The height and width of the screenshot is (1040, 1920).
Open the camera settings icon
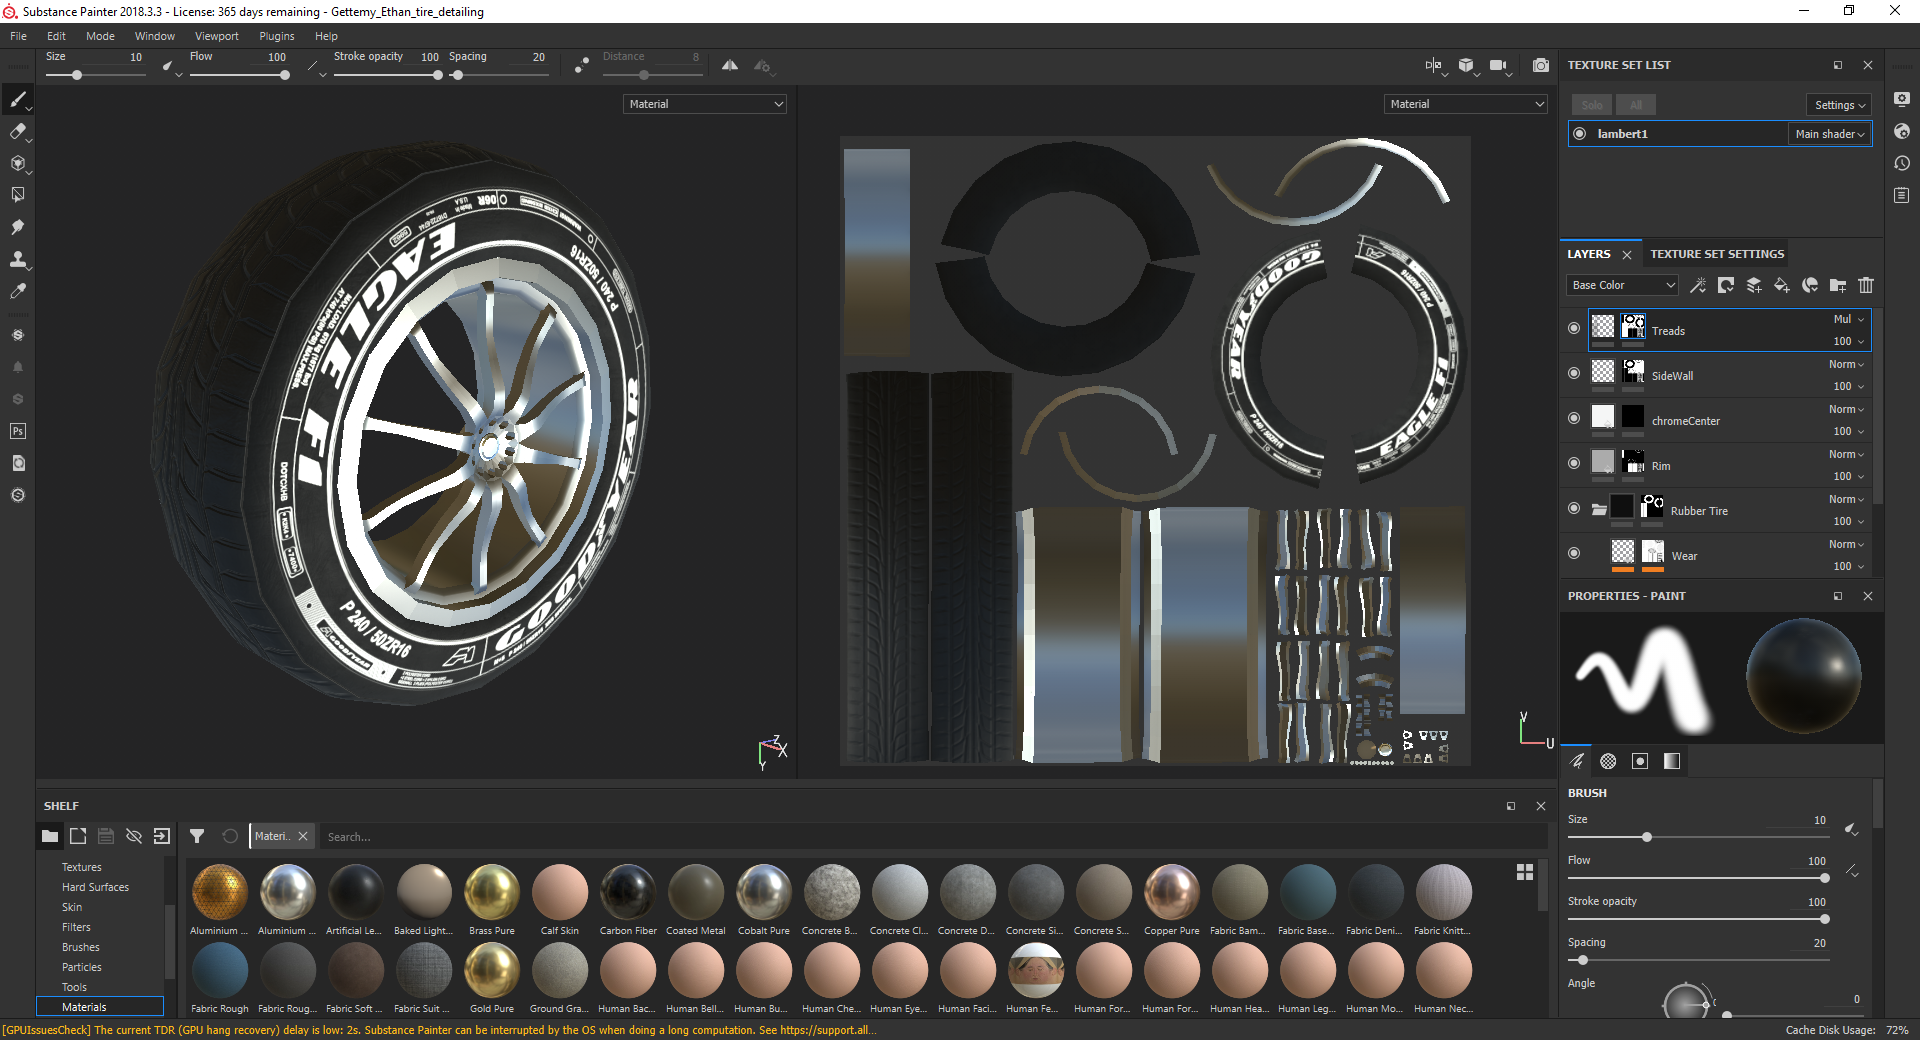1498,65
